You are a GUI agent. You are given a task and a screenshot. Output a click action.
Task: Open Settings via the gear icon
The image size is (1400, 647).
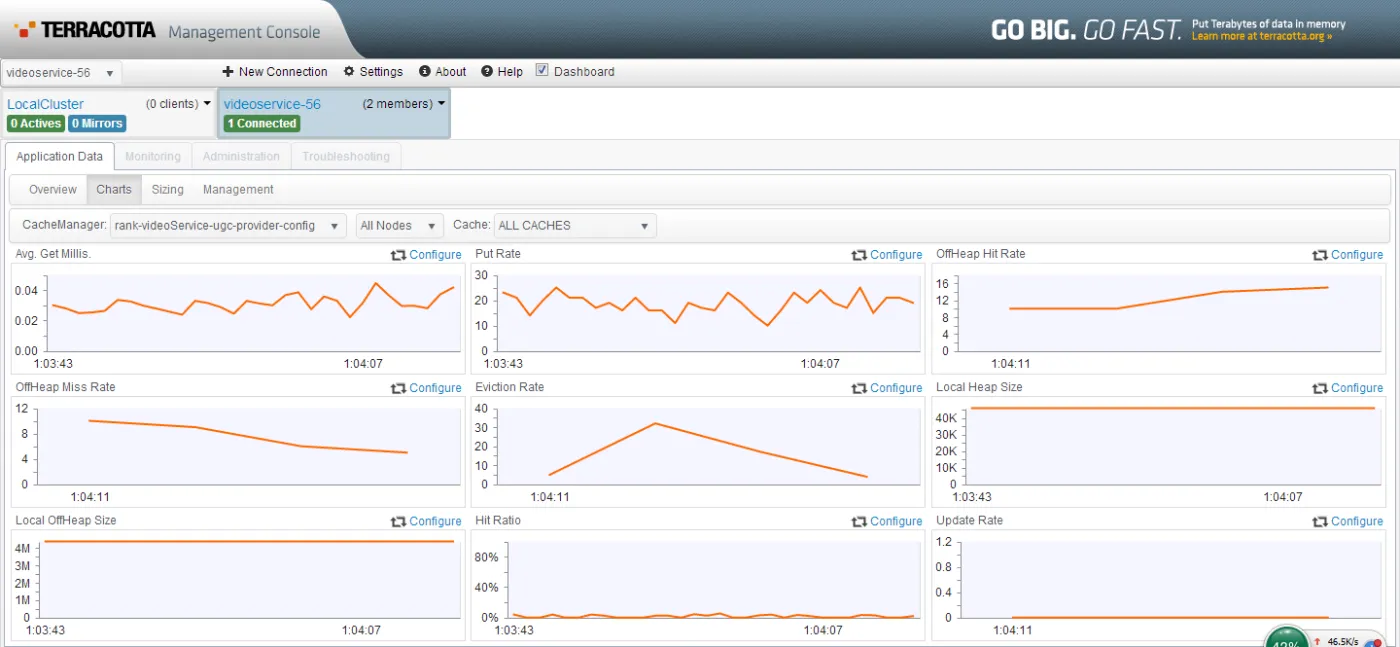pyautogui.click(x=349, y=72)
